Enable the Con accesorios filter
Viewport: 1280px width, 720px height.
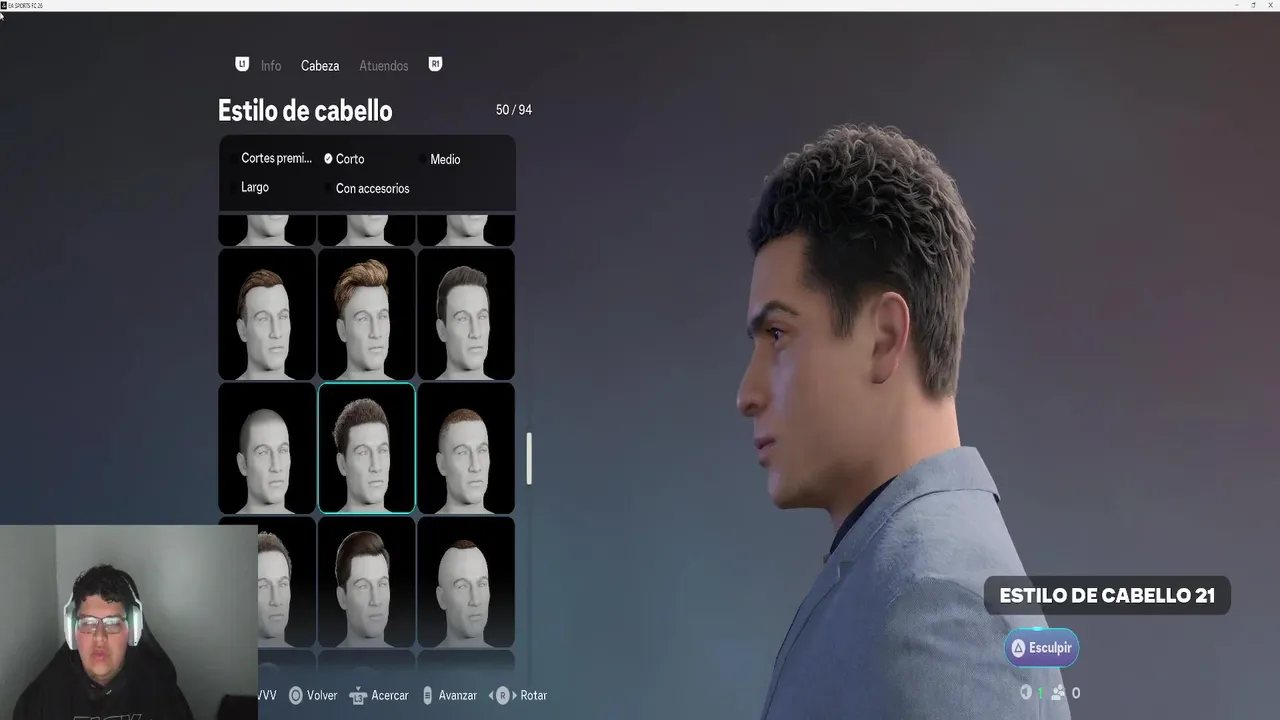click(367, 188)
